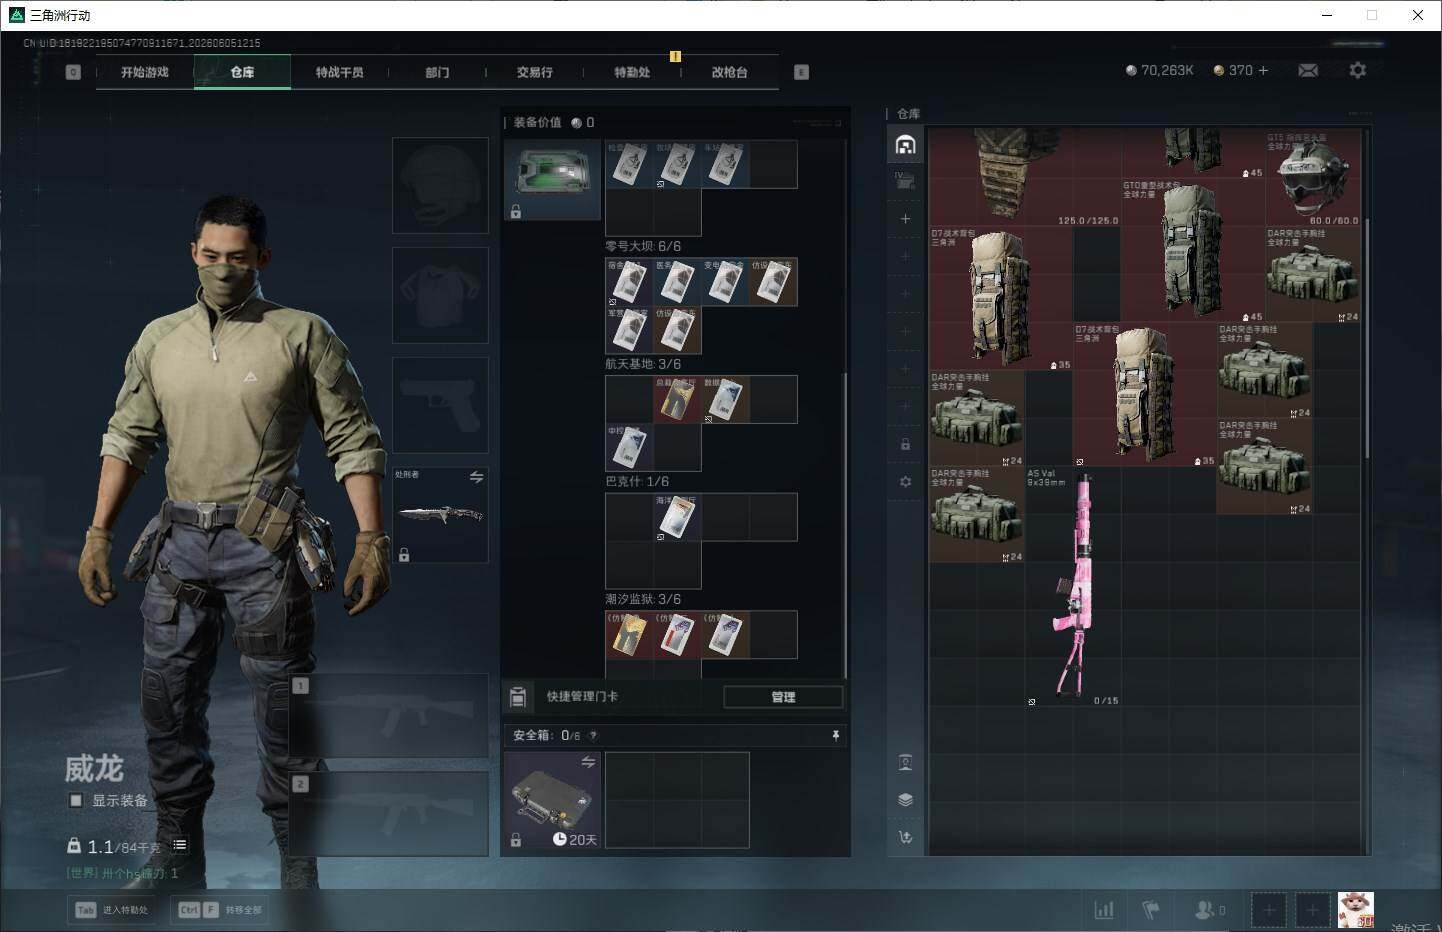Click the E next-tab key icon
Image resolution: width=1442 pixels, height=932 pixels.
[x=801, y=72]
